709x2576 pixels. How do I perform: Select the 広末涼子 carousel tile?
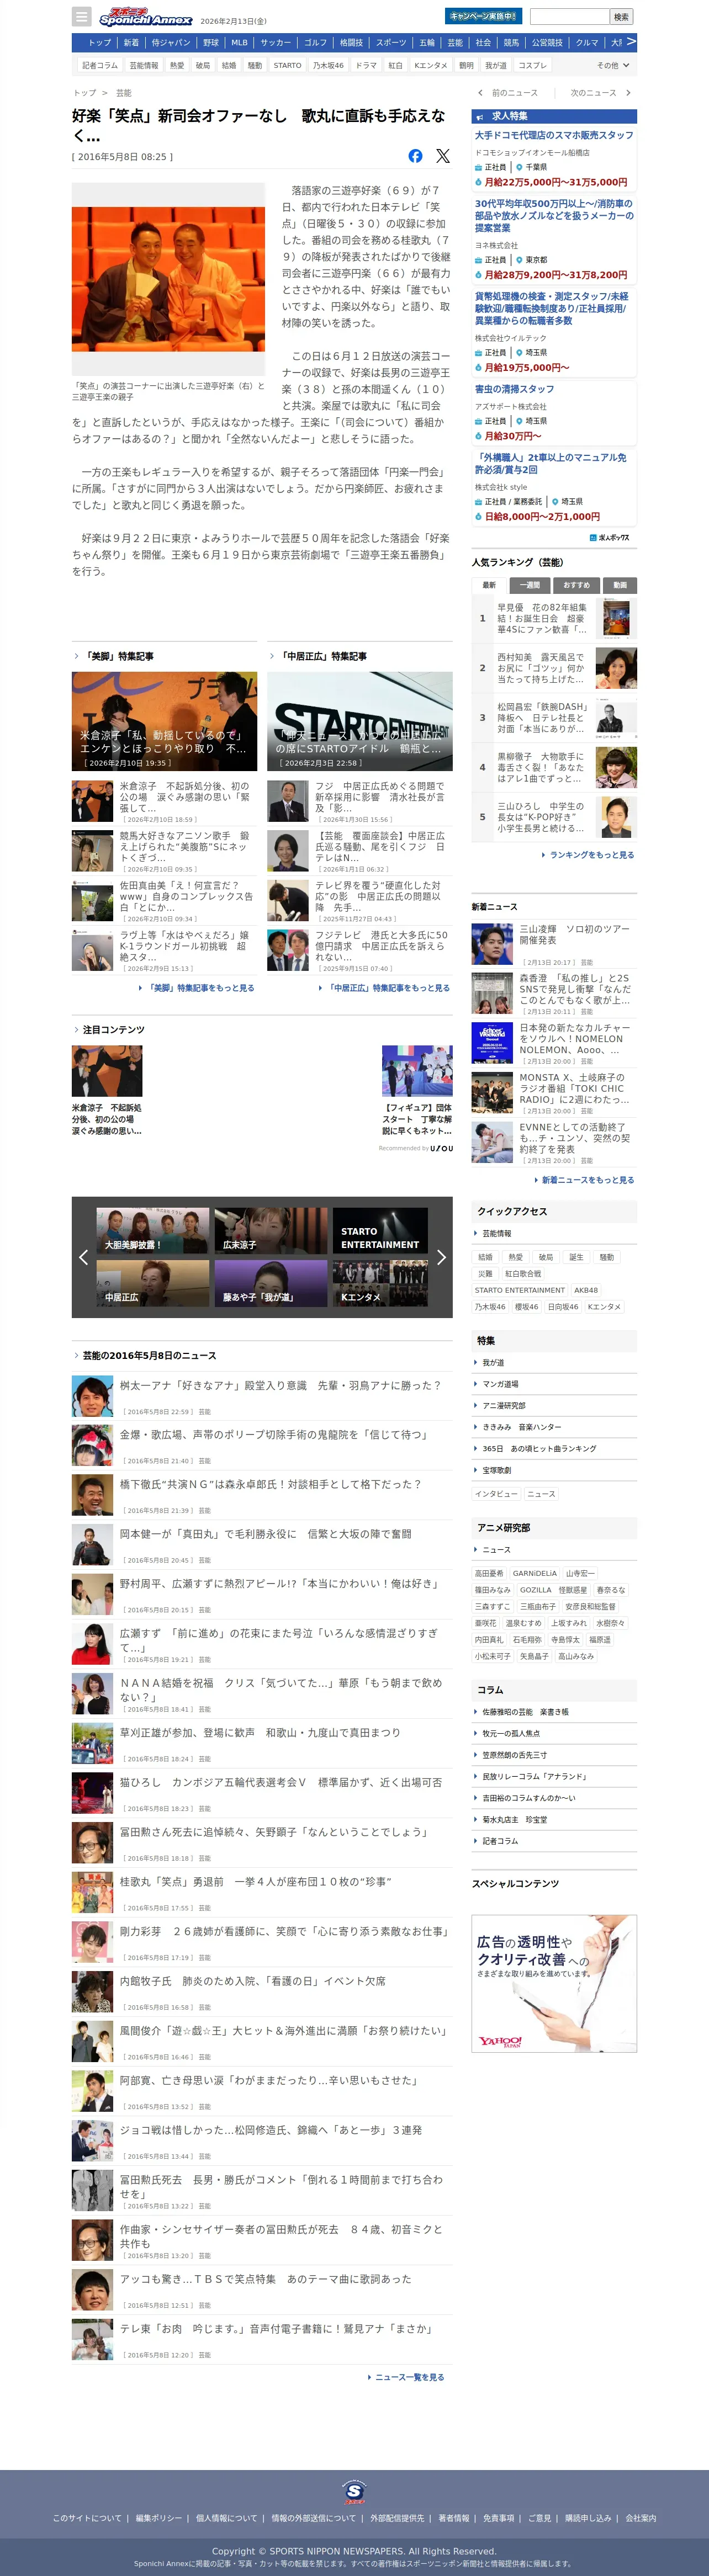point(271,1230)
